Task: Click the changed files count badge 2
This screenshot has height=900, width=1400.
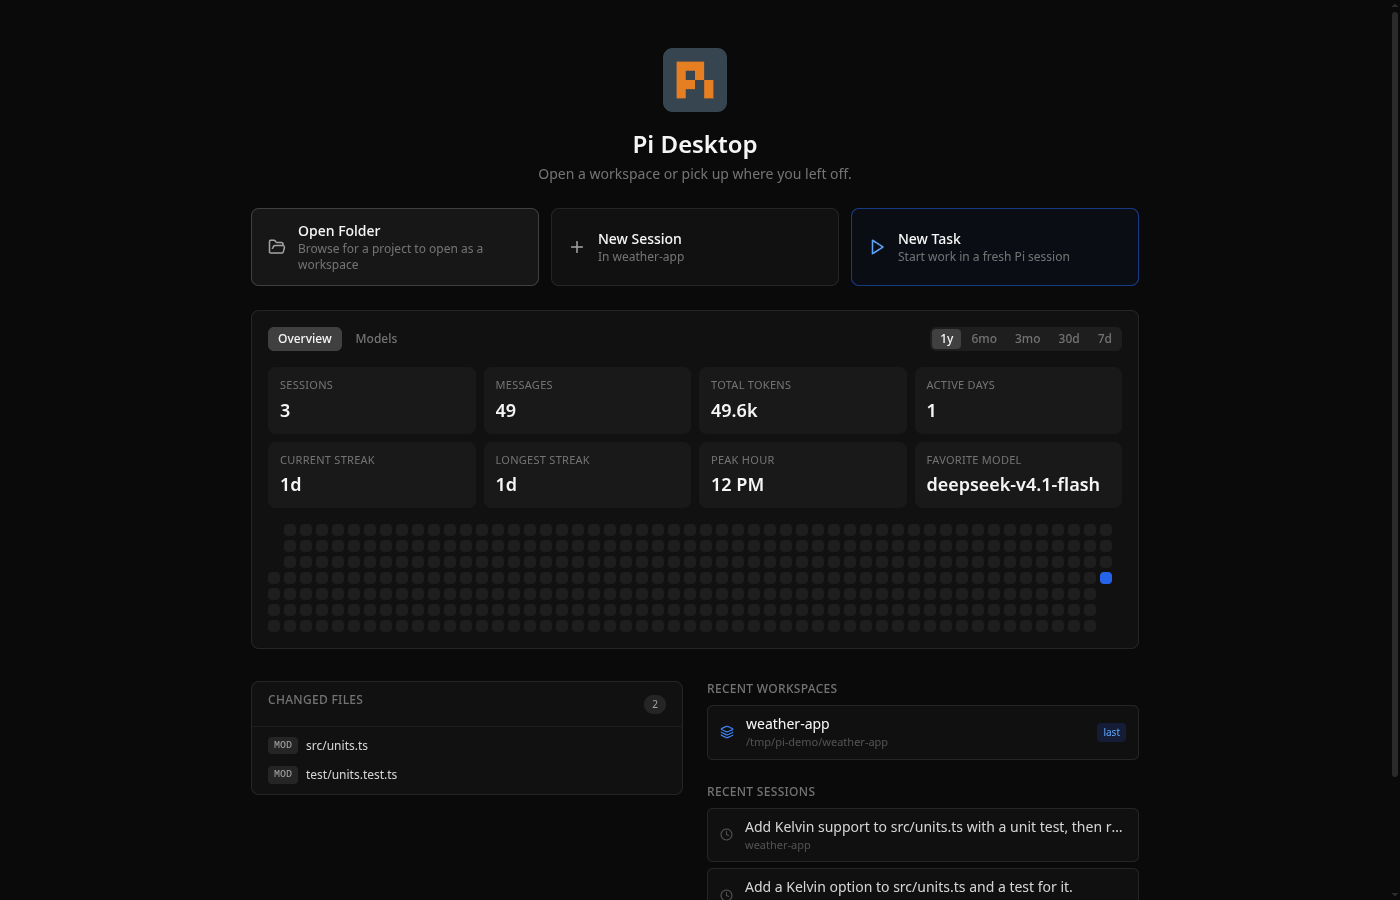Action: pyautogui.click(x=655, y=704)
